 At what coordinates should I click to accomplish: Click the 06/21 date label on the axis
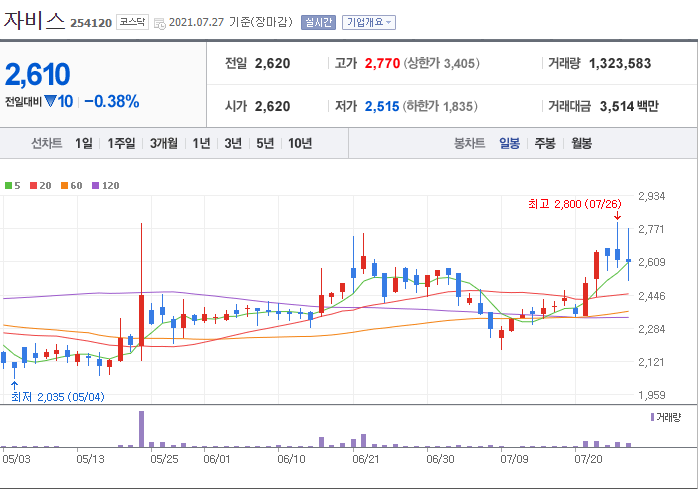point(366,459)
